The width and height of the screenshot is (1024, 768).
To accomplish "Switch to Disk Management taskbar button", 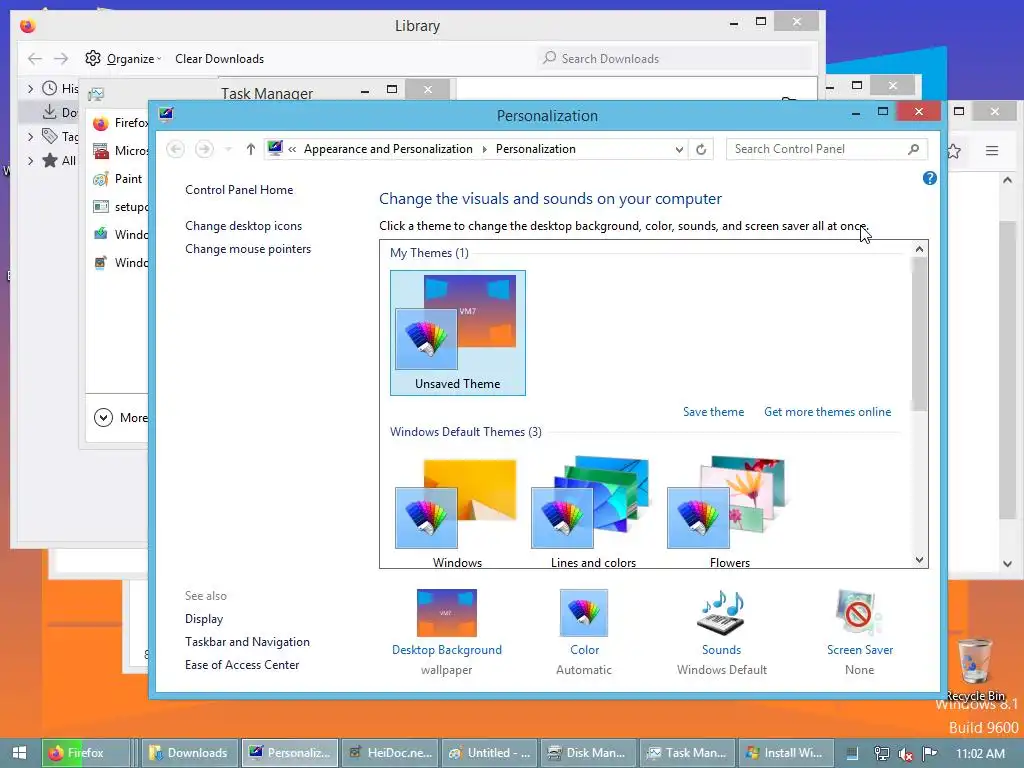I will click(x=588, y=753).
